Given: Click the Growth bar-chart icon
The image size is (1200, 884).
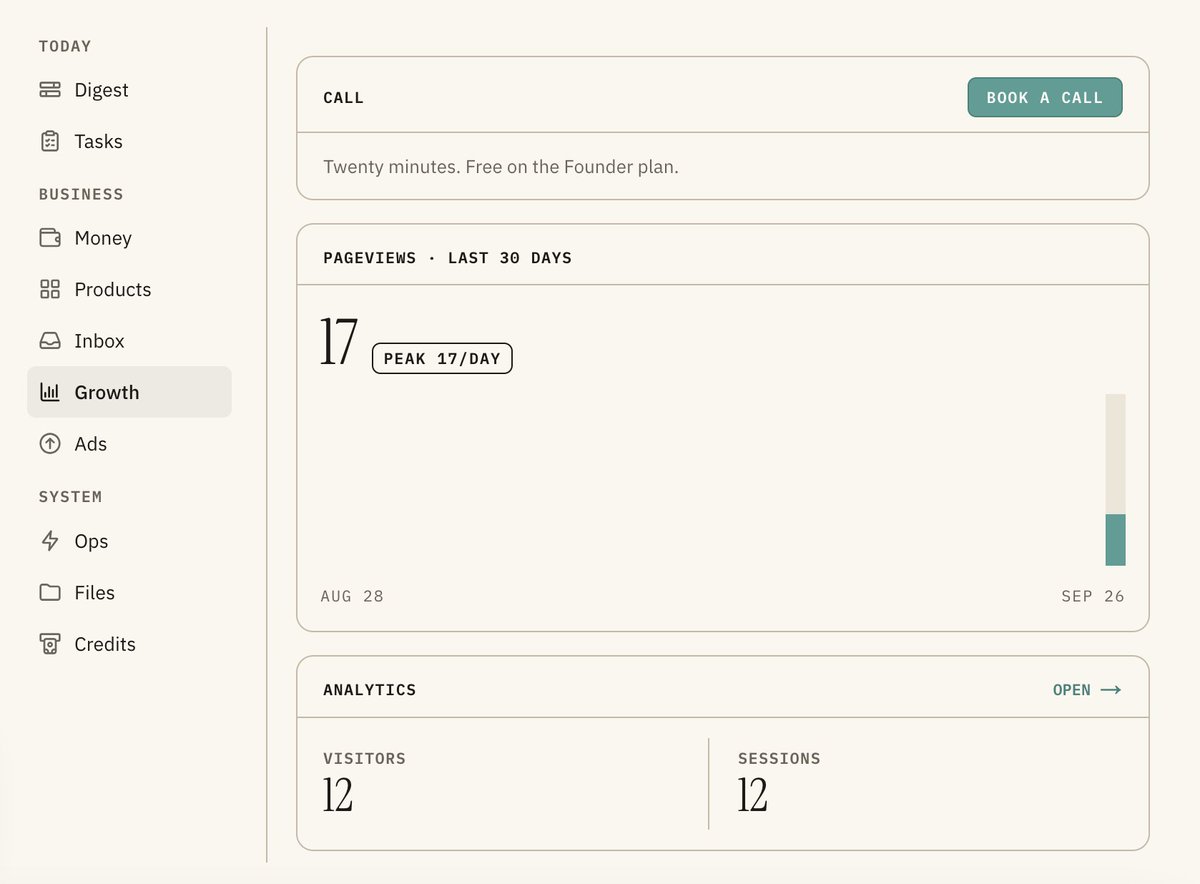Looking at the screenshot, I should click(x=50, y=392).
